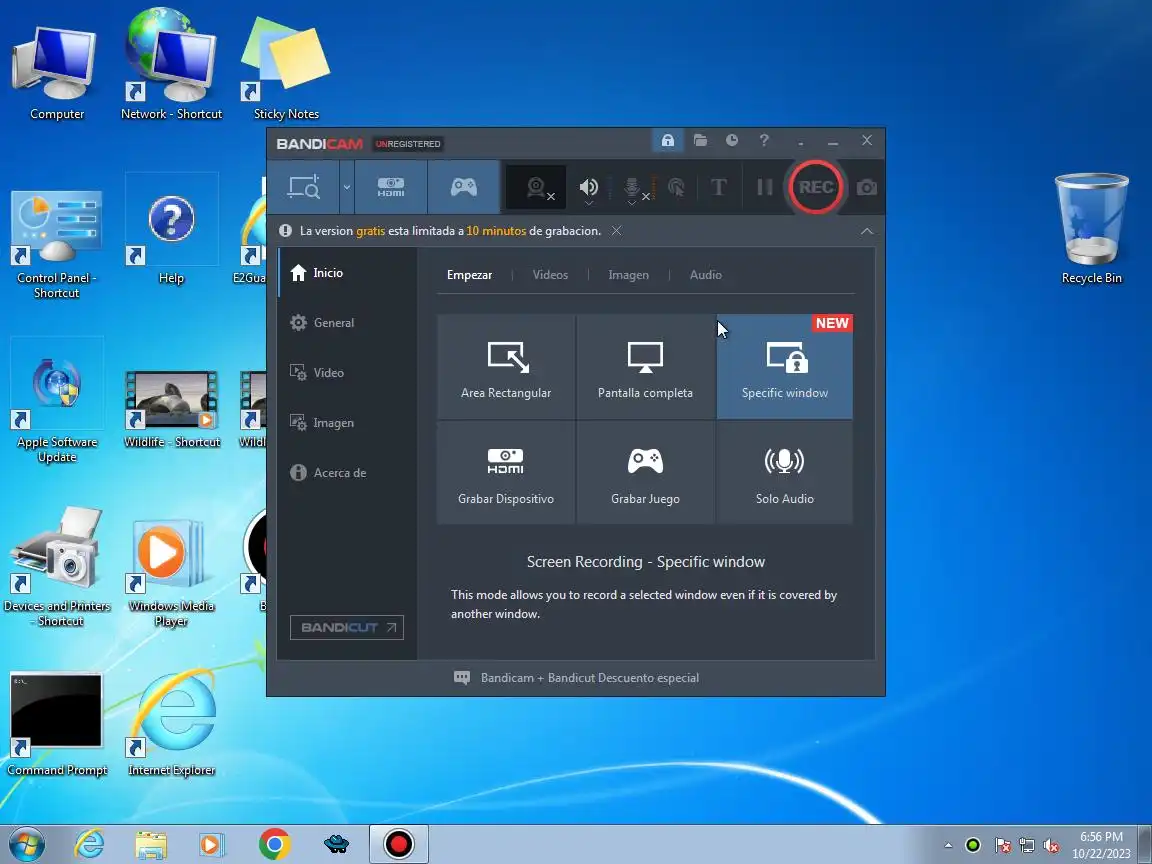Choose the Grabar Dispositivo tile

506,473
